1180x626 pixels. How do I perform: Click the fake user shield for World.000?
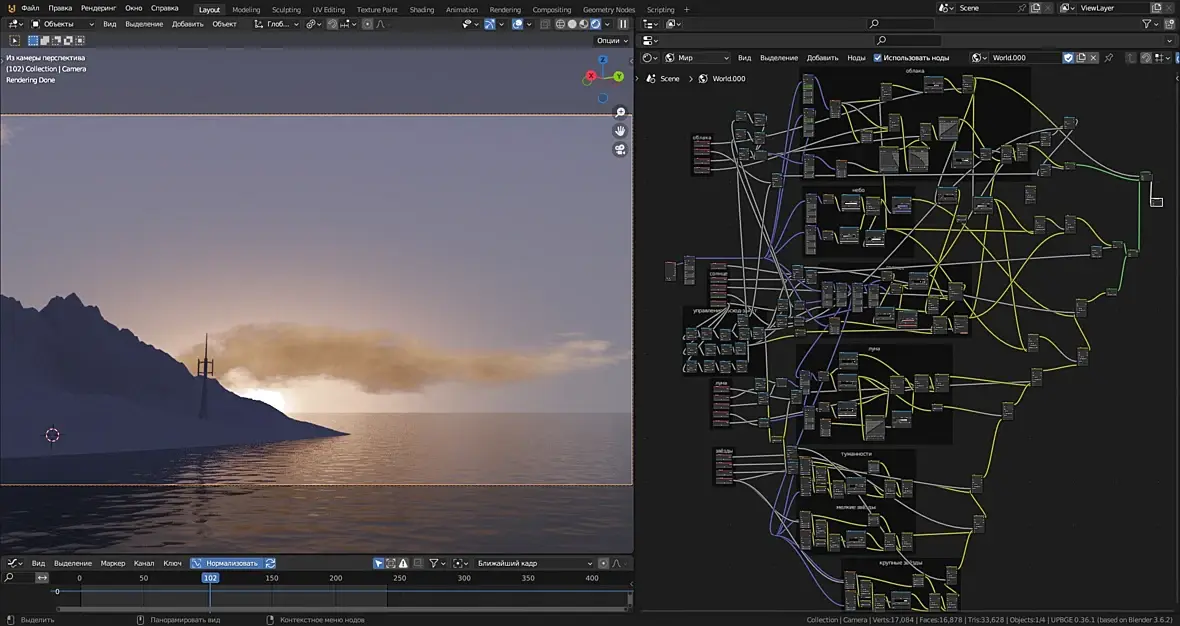point(1068,58)
